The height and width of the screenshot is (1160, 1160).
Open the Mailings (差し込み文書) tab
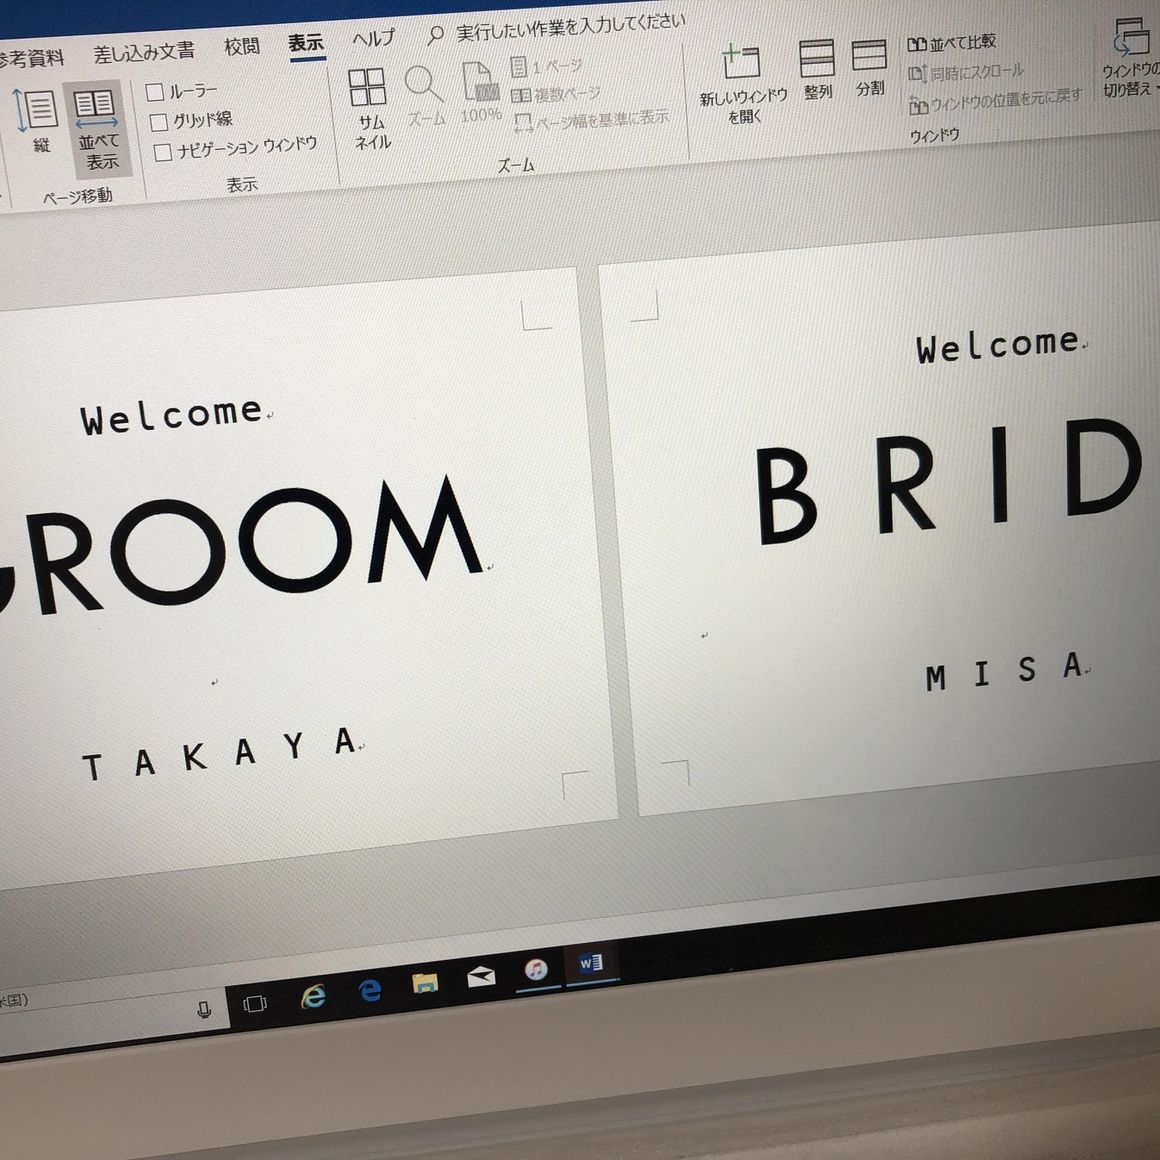[144, 52]
